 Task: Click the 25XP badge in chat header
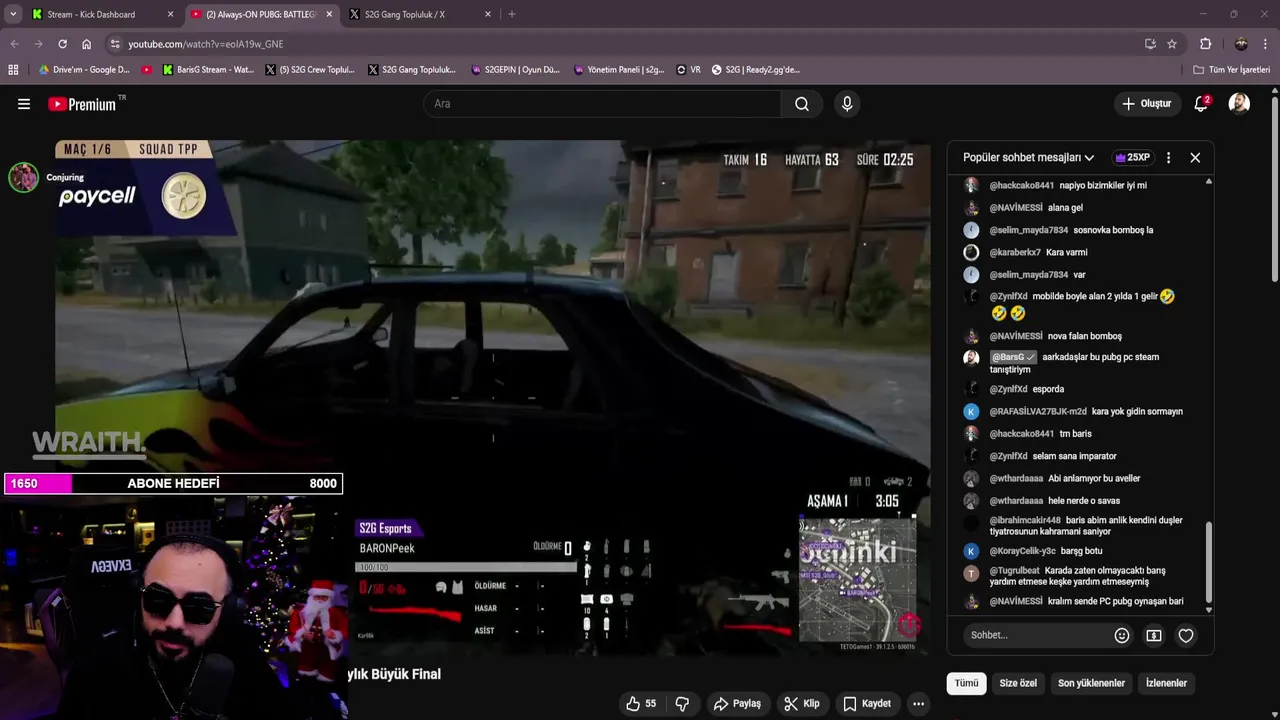point(1133,158)
